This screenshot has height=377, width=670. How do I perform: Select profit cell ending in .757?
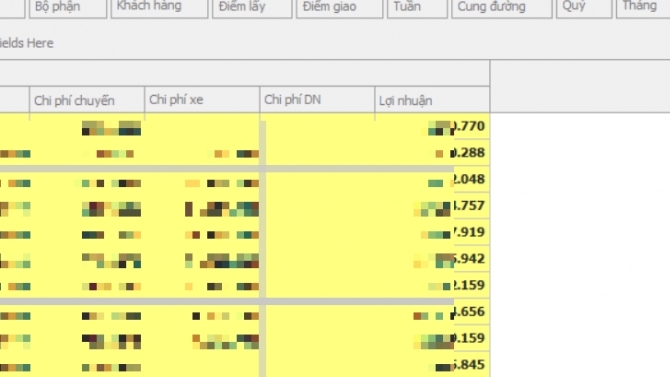point(432,206)
